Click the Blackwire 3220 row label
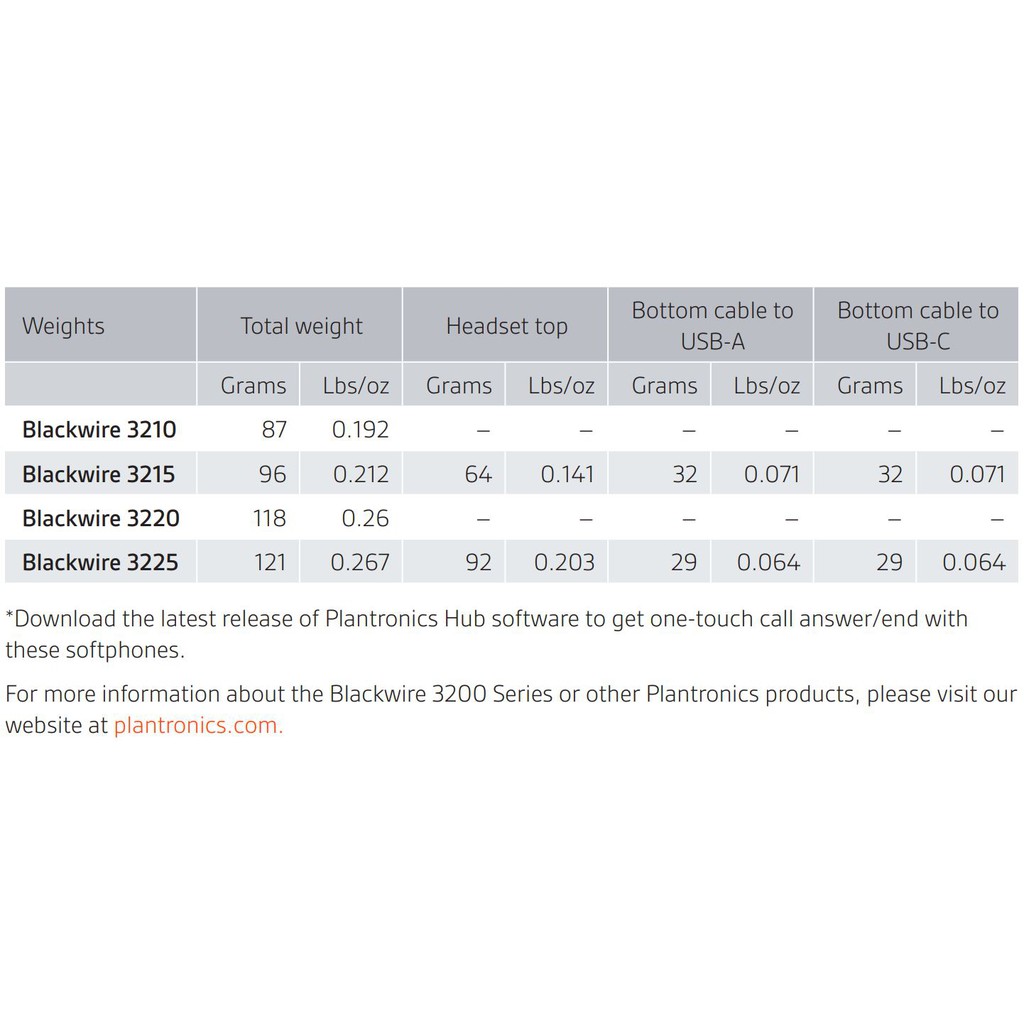Image resolution: width=1024 pixels, height=1024 pixels. click(100, 518)
